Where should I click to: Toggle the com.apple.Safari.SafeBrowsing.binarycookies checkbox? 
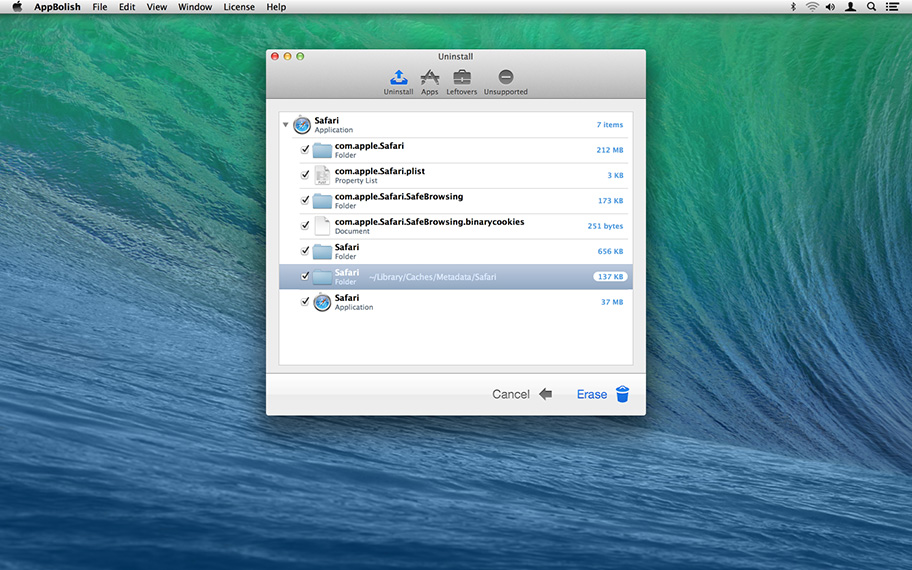point(305,226)
